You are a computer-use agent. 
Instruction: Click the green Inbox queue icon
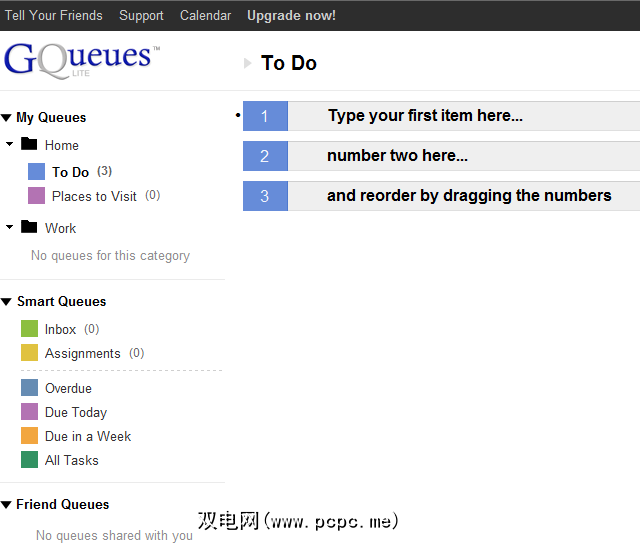click(x=29, y=329)
